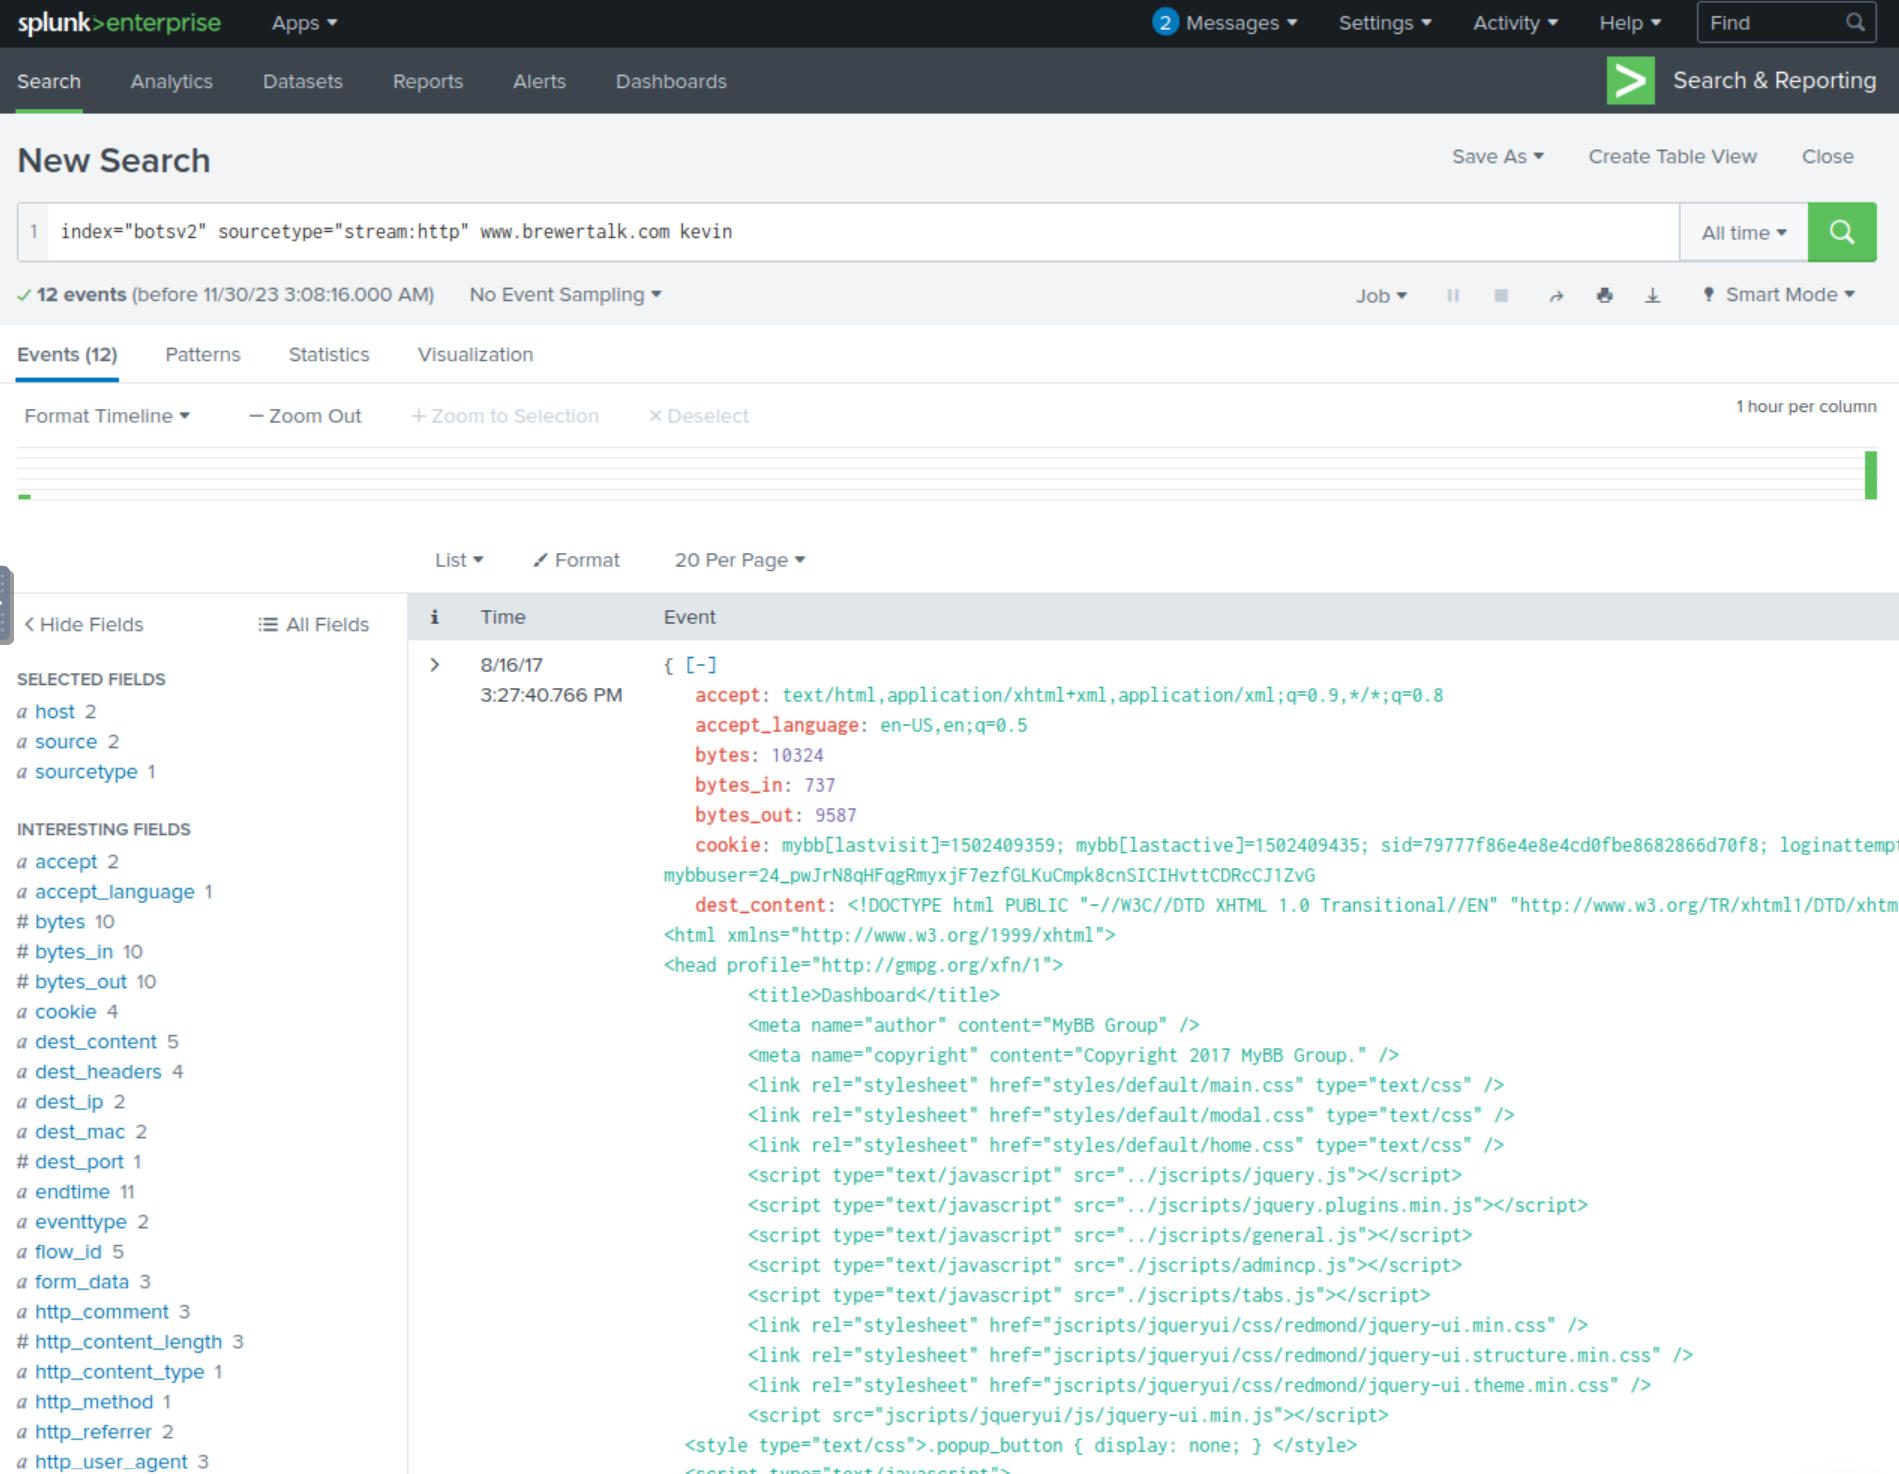Open the 20 Per Page dropdown
This screenshot has width=1899, height=1474.
click(x=739, y=560)
